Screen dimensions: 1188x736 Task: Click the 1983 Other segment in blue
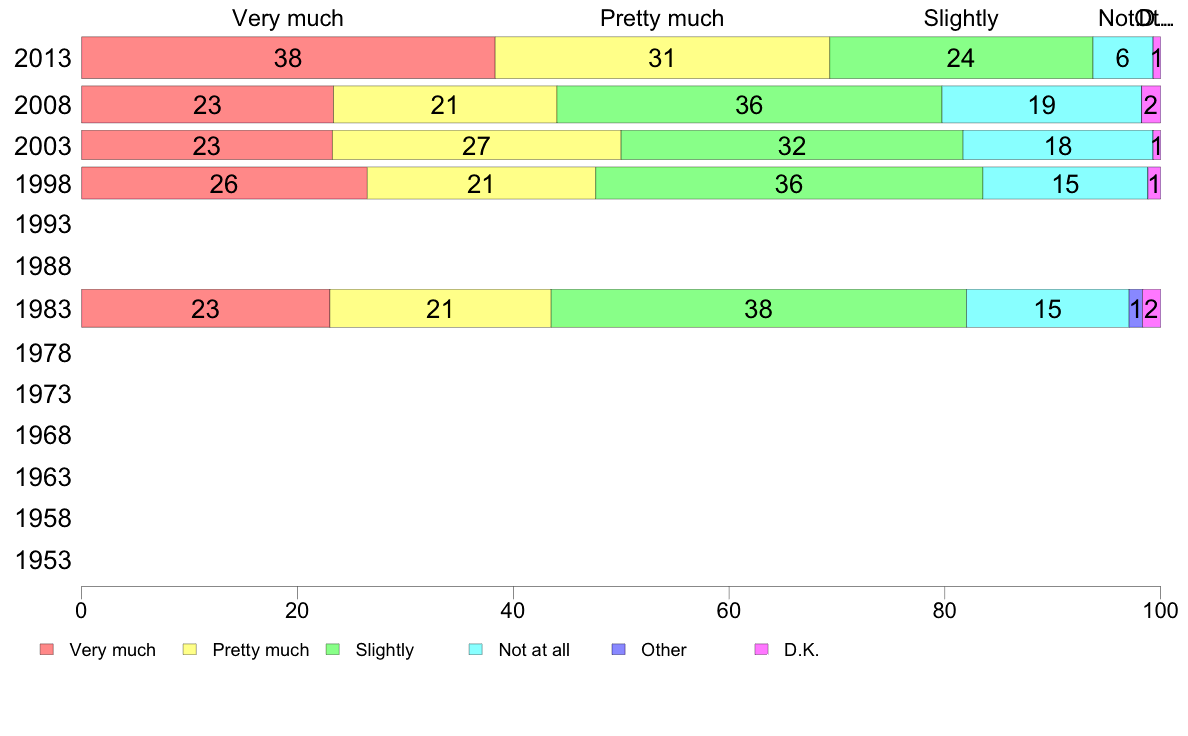coord(1136,308)
